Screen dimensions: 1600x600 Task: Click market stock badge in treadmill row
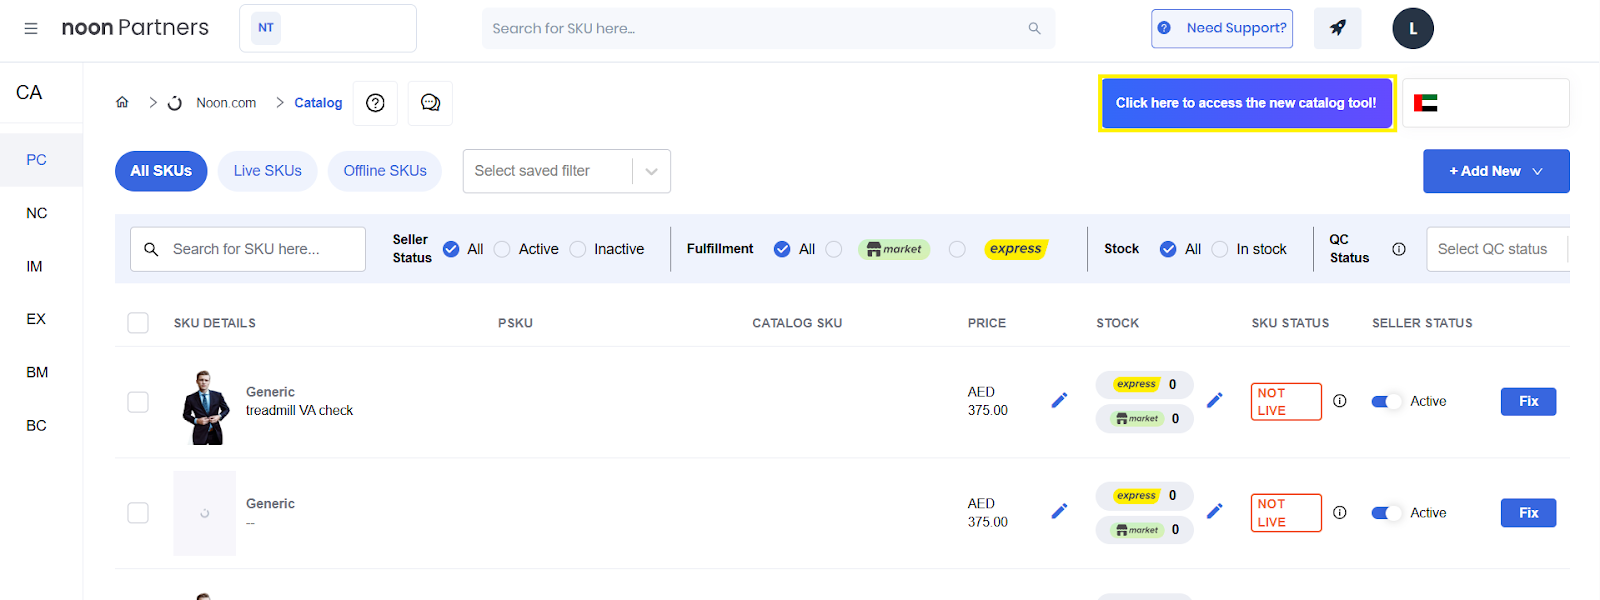pos(1144,419)
